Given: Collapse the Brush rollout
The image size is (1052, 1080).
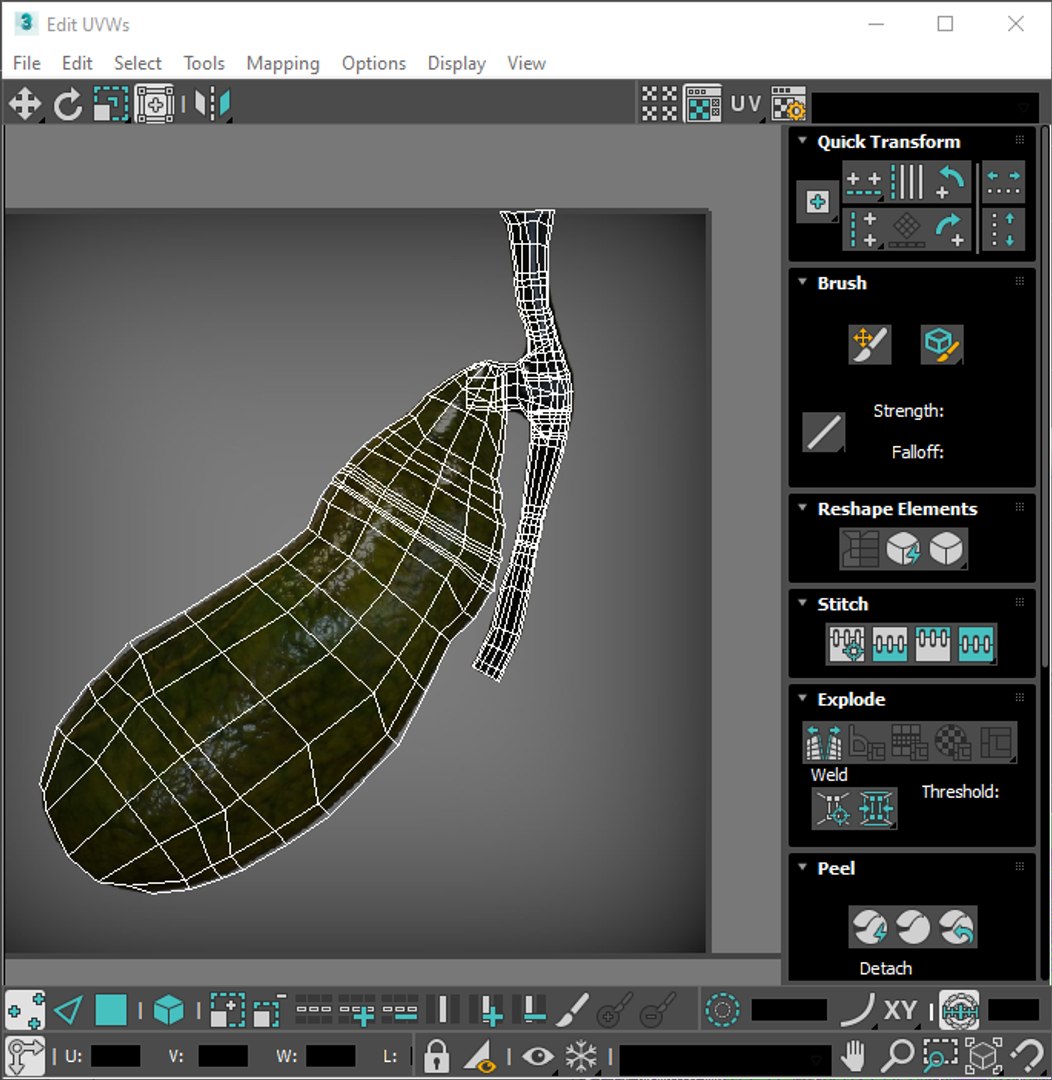Looking at the screenshot, I should (802, 282).
